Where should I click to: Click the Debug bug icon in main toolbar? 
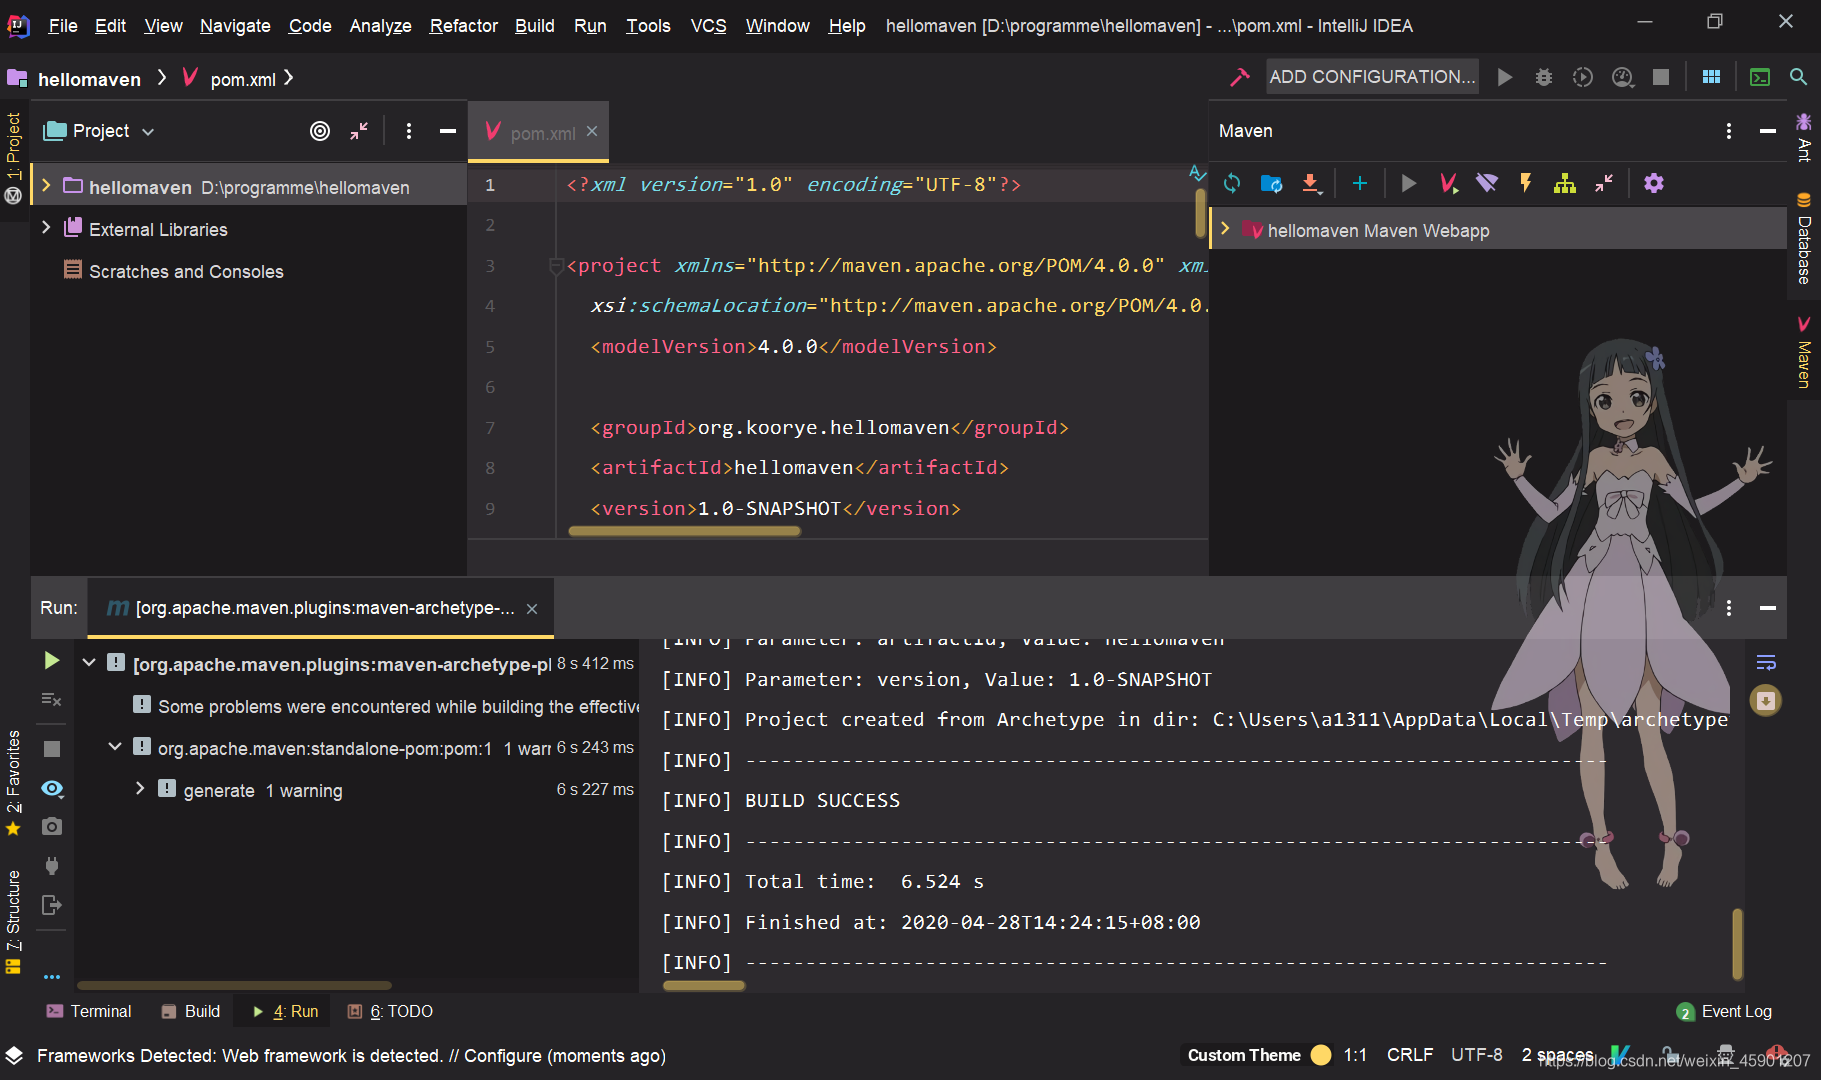1544,77
